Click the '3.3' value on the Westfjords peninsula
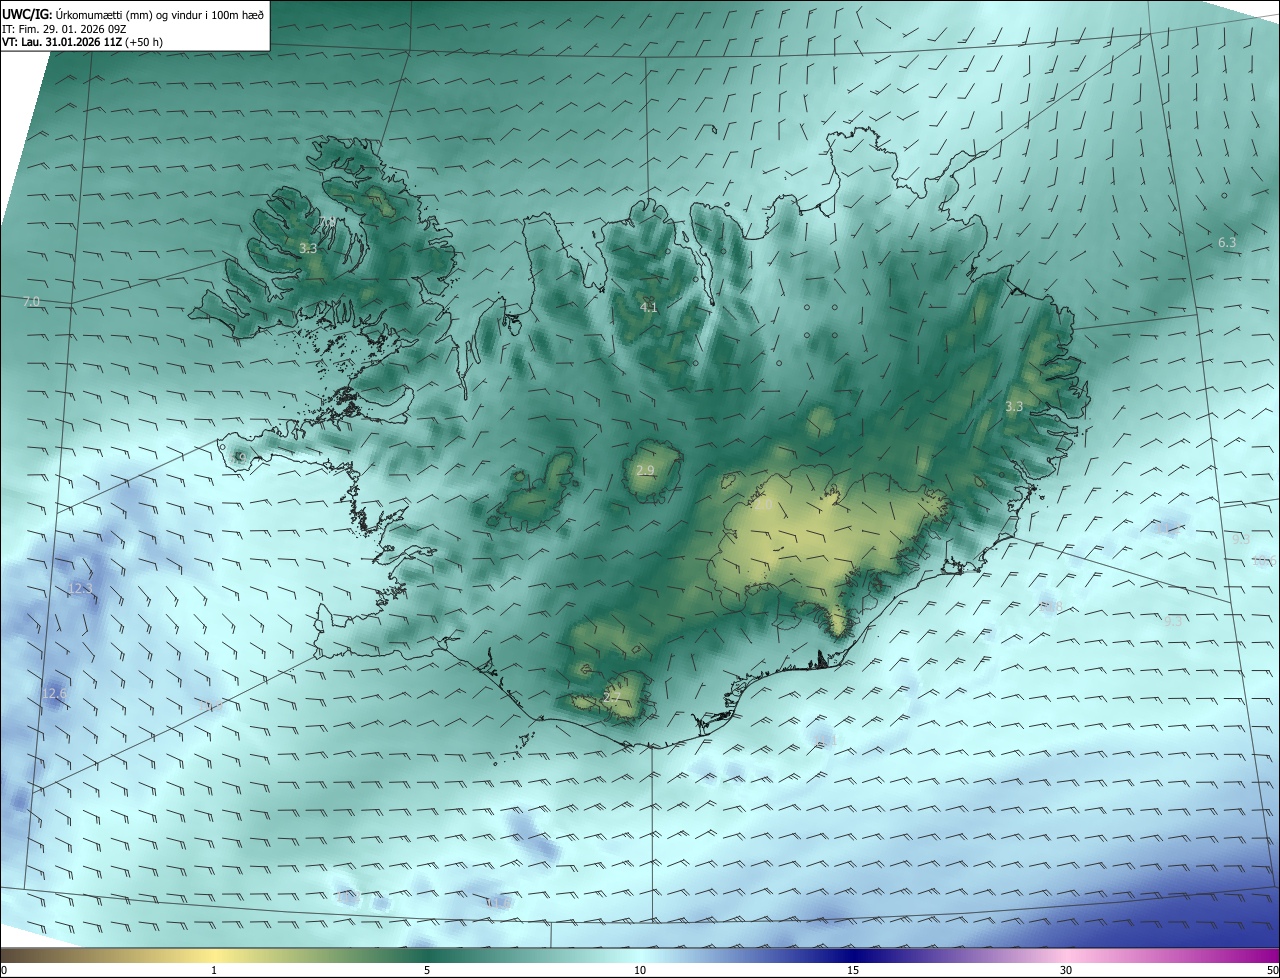The height and width of the screenshot is (978, 1280). [x=308, y=248]
